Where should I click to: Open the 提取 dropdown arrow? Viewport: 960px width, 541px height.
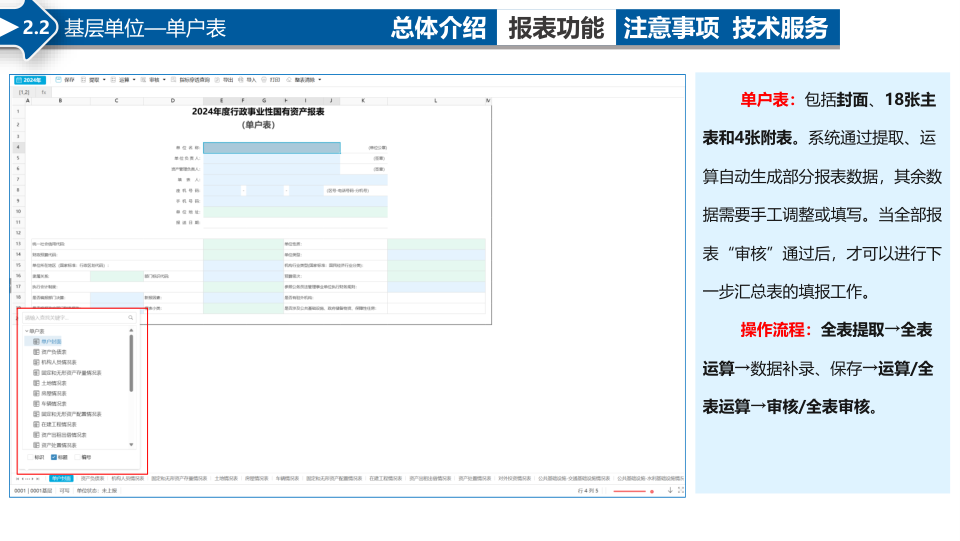(x=104, y=80)
